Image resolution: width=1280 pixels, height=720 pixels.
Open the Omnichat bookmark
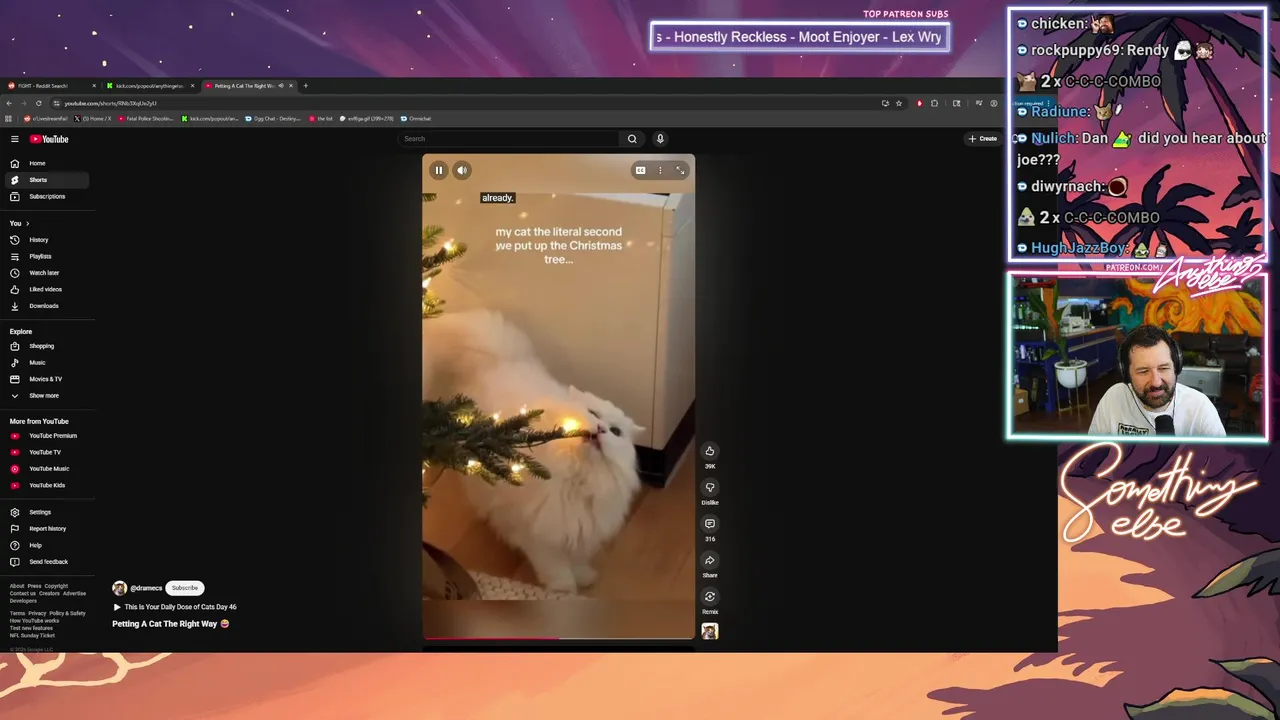click(417, 118)
